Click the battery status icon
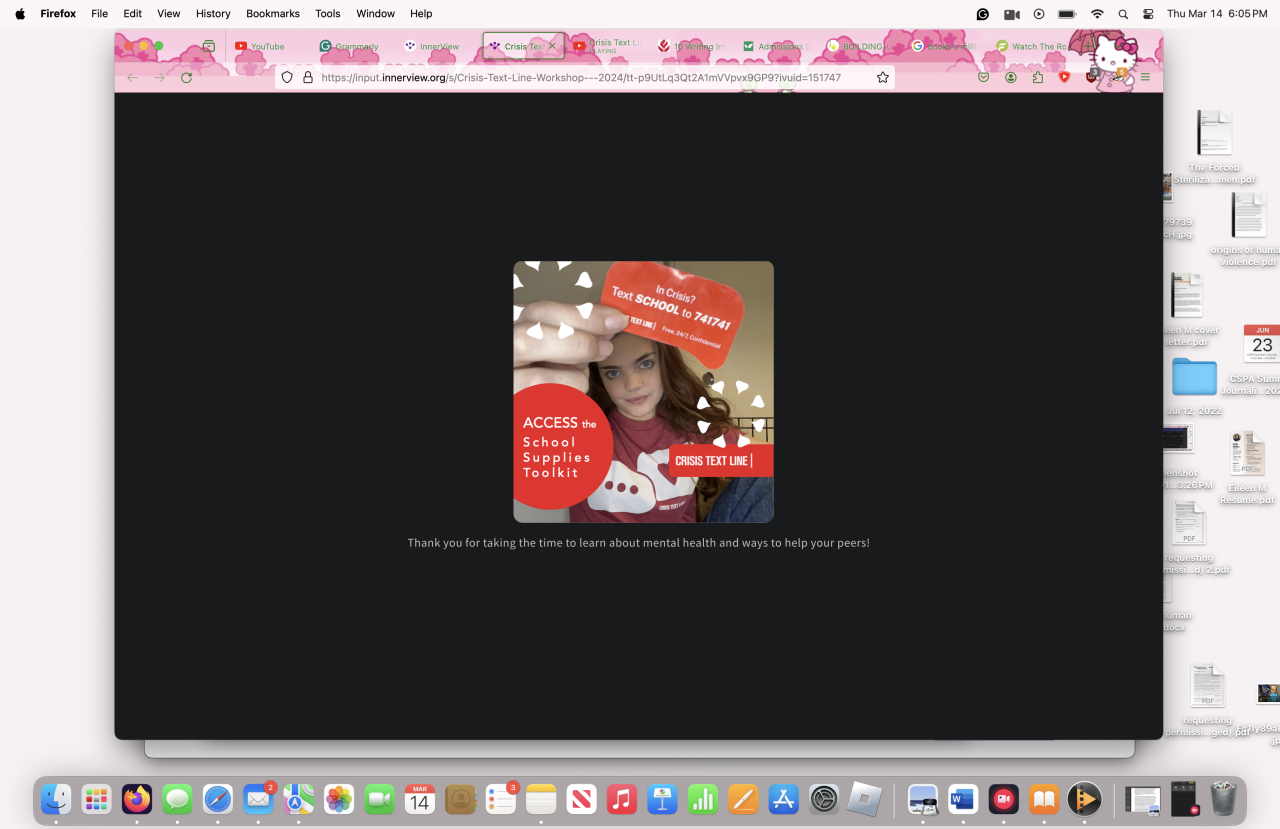 (x=1067, y=14)
